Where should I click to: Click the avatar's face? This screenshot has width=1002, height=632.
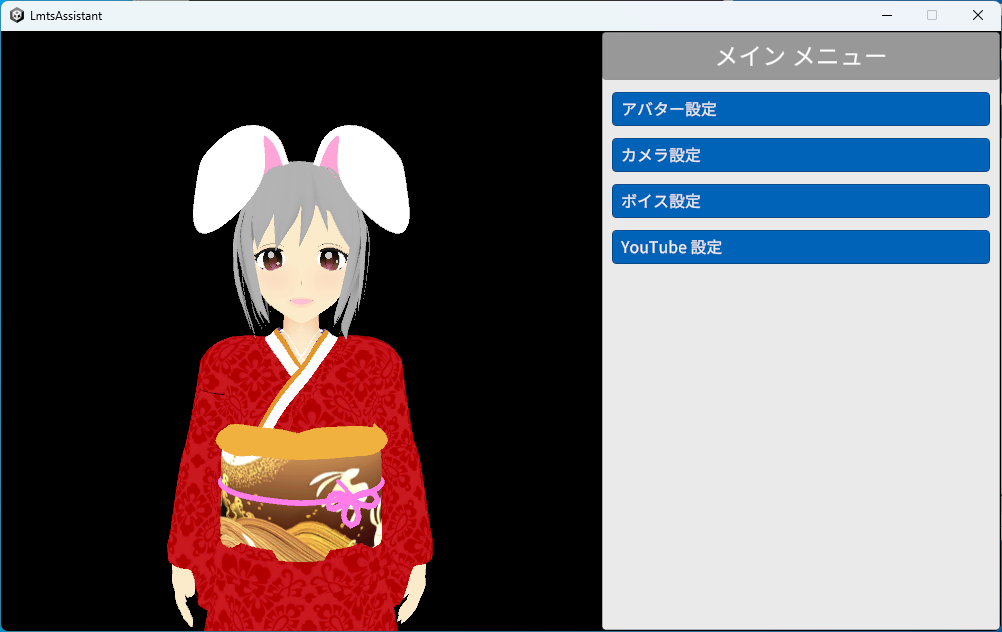tap(302, 275)
